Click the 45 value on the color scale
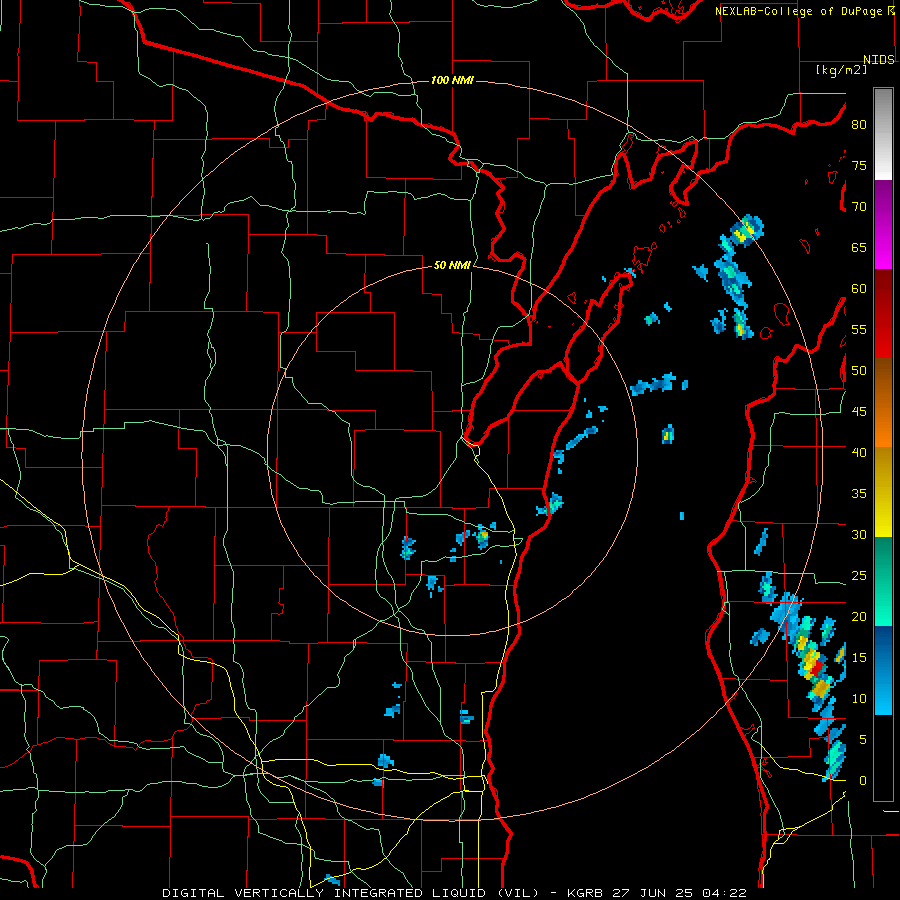This screenshot has height=900, width=900. [859, 412]
